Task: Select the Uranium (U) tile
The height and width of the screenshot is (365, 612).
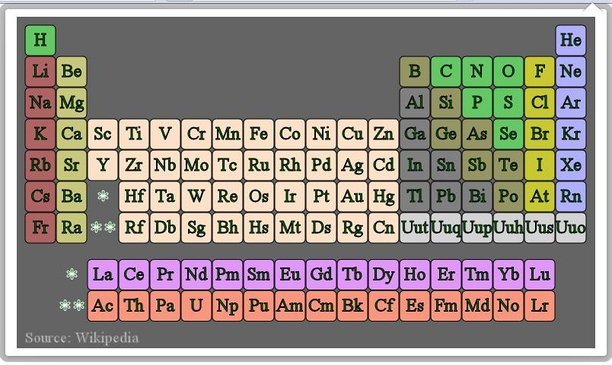Action: pyautogui.click(x=196, y=306)
